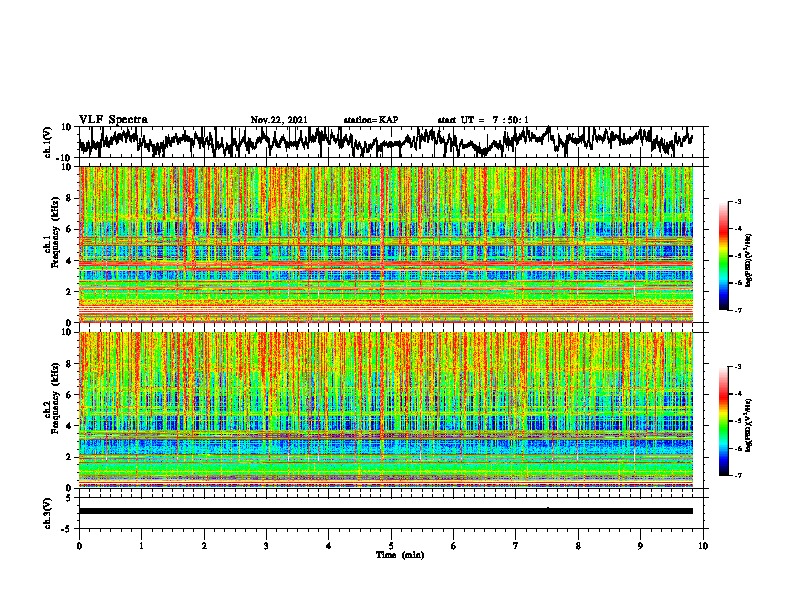Viewport: 792px width, 612px height.
Task: Click time axis tick label "3"
Action: click(x=266, y=546)
